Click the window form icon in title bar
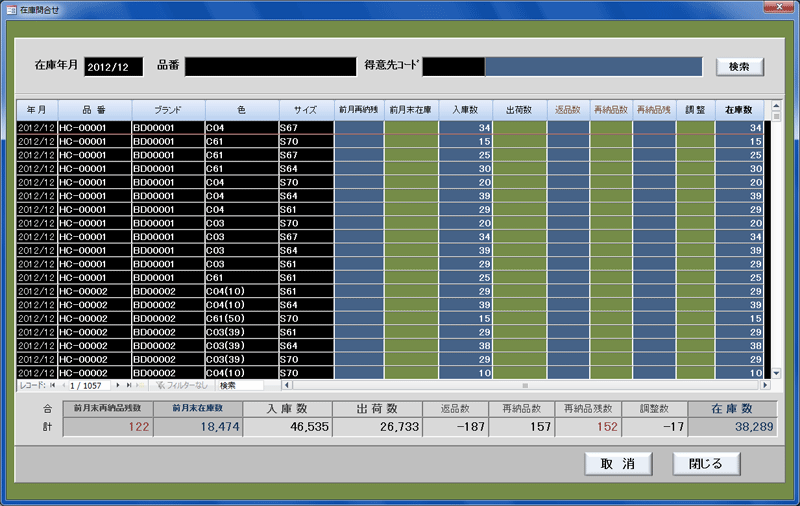Image resolution: width=800 pixels, height=506 pixels. (11, 10)
